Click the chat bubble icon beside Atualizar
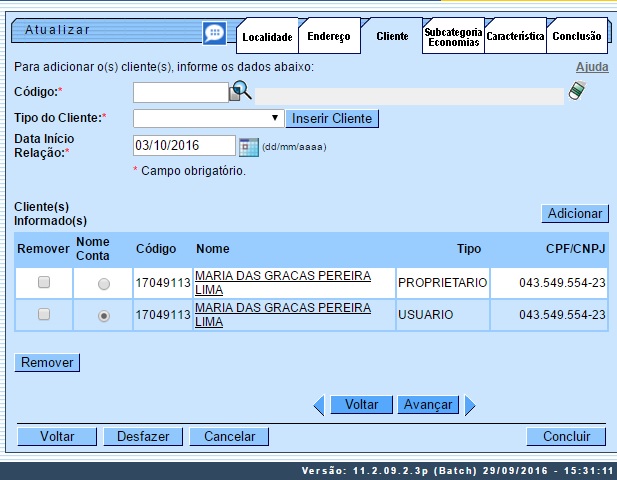The width and height of the screenshot is (617, 480). tap(214, 33)
